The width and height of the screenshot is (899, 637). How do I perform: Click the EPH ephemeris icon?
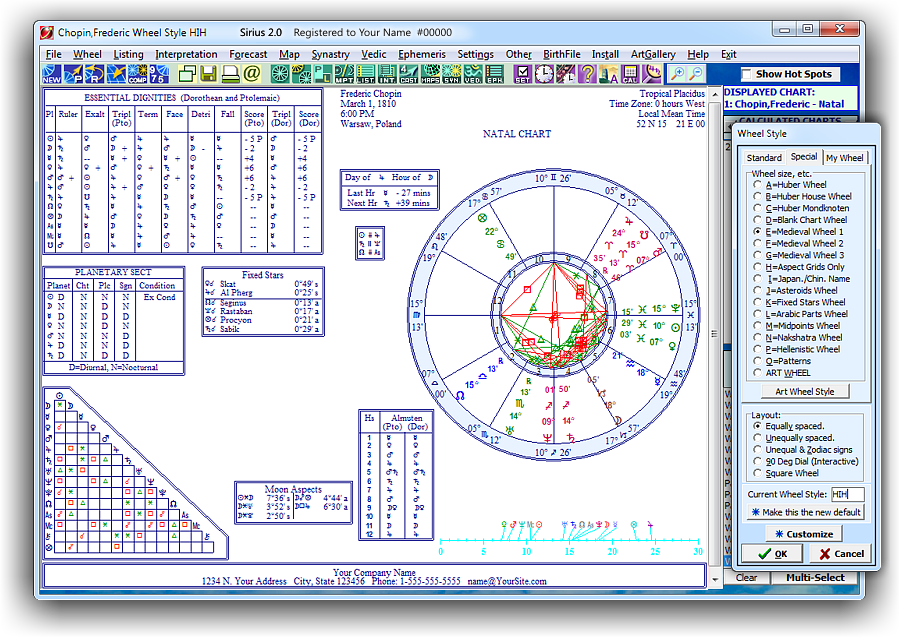point(494,74)
